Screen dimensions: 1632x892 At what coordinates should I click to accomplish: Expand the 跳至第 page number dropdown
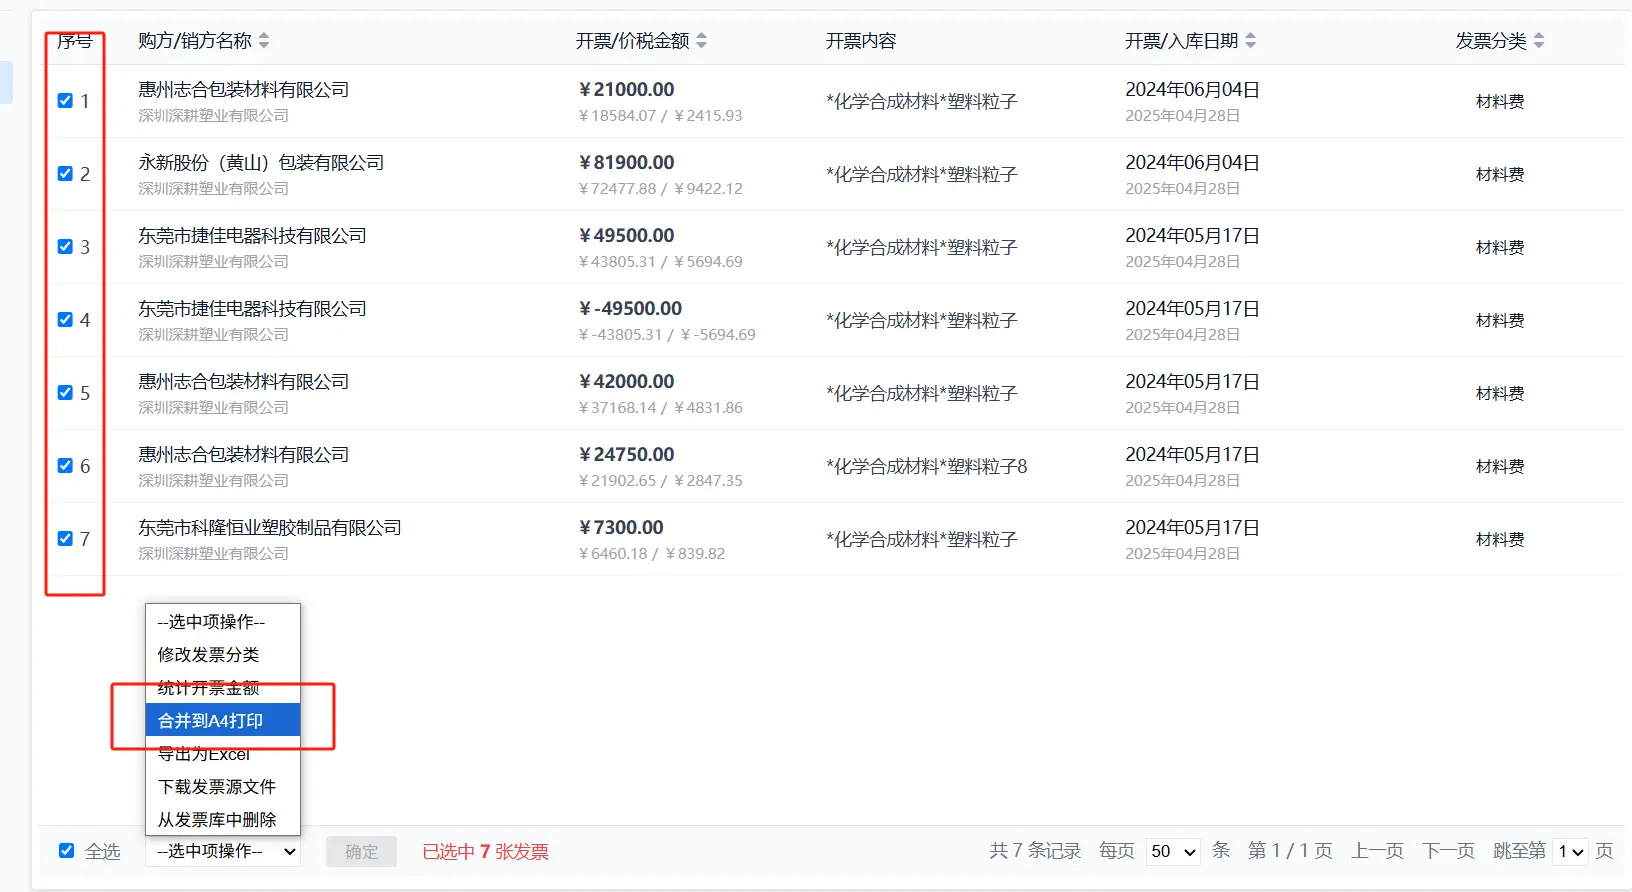coord(1570,851)
